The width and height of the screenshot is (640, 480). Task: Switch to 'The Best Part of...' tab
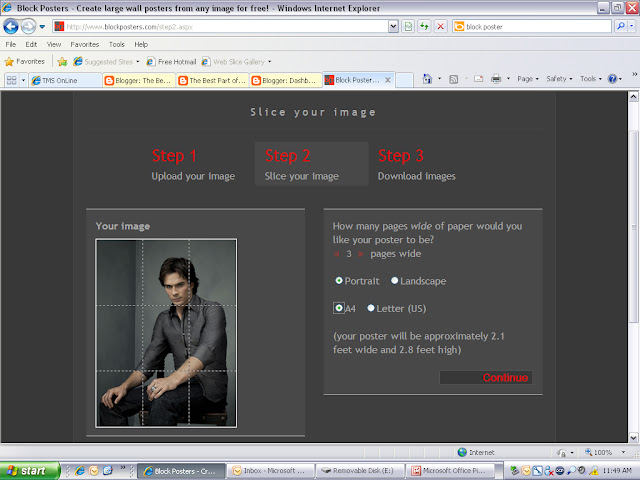pos(213,80)
